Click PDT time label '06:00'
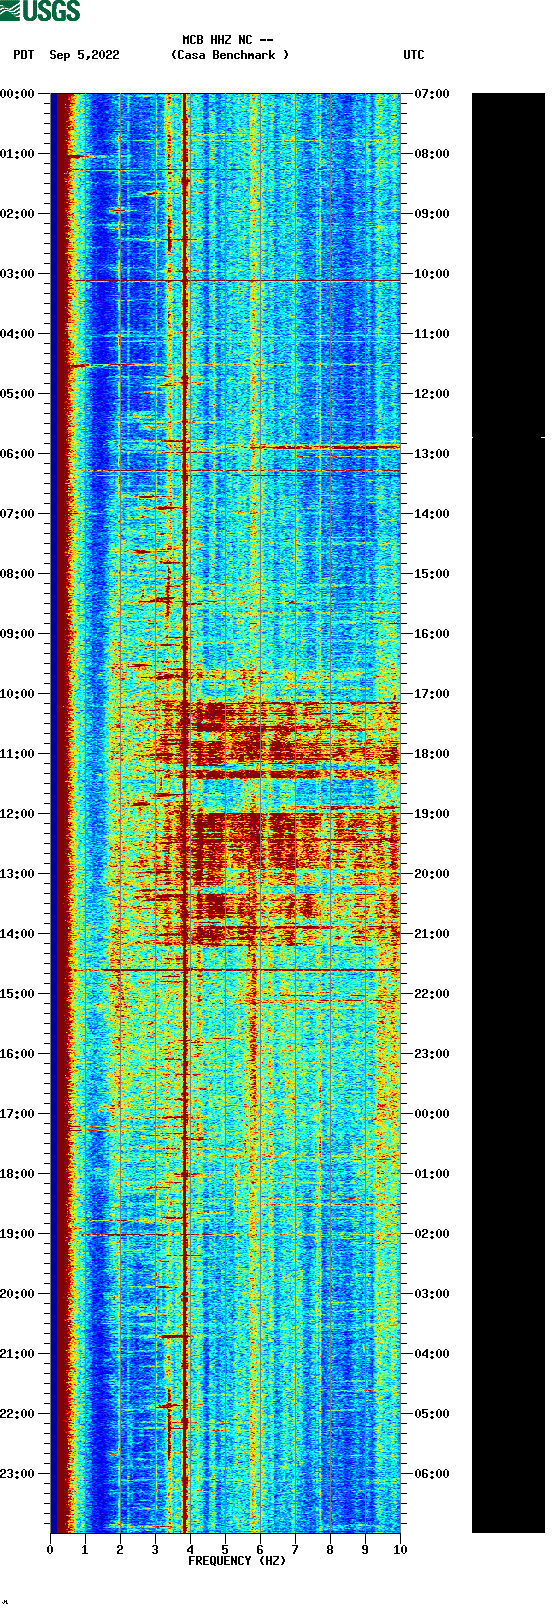Viewport: 552px width, 1613px height. pos(17,454)
